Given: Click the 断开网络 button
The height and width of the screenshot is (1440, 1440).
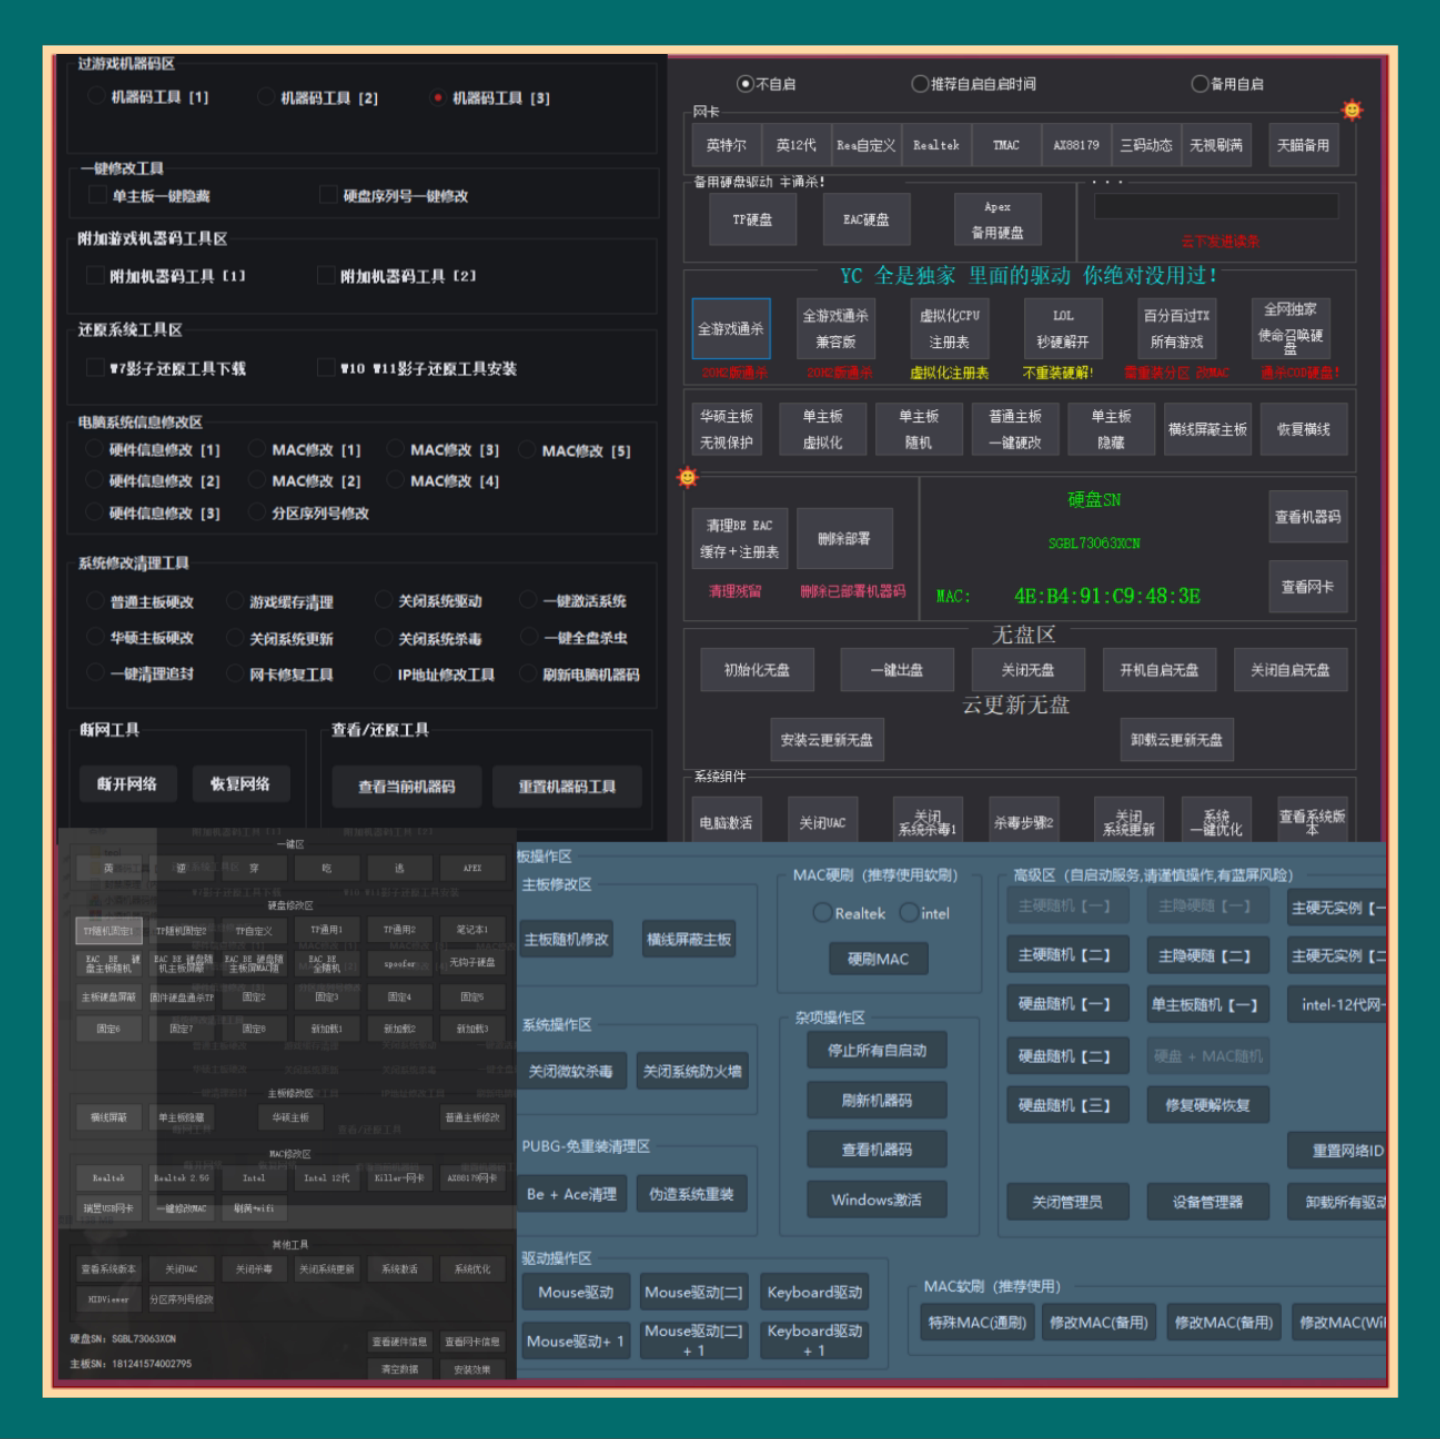Looking at the screenshot, I should point(127,784).
